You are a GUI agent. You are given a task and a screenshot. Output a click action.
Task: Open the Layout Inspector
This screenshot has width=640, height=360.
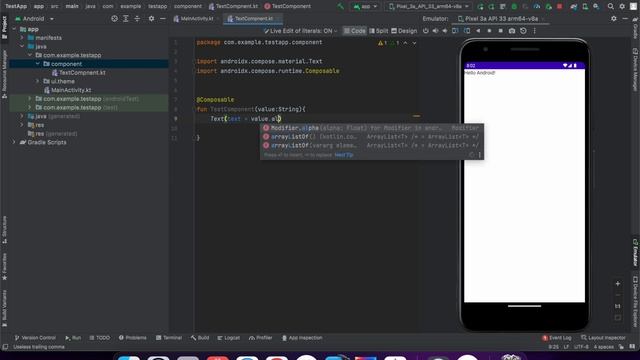pos(603,338)
